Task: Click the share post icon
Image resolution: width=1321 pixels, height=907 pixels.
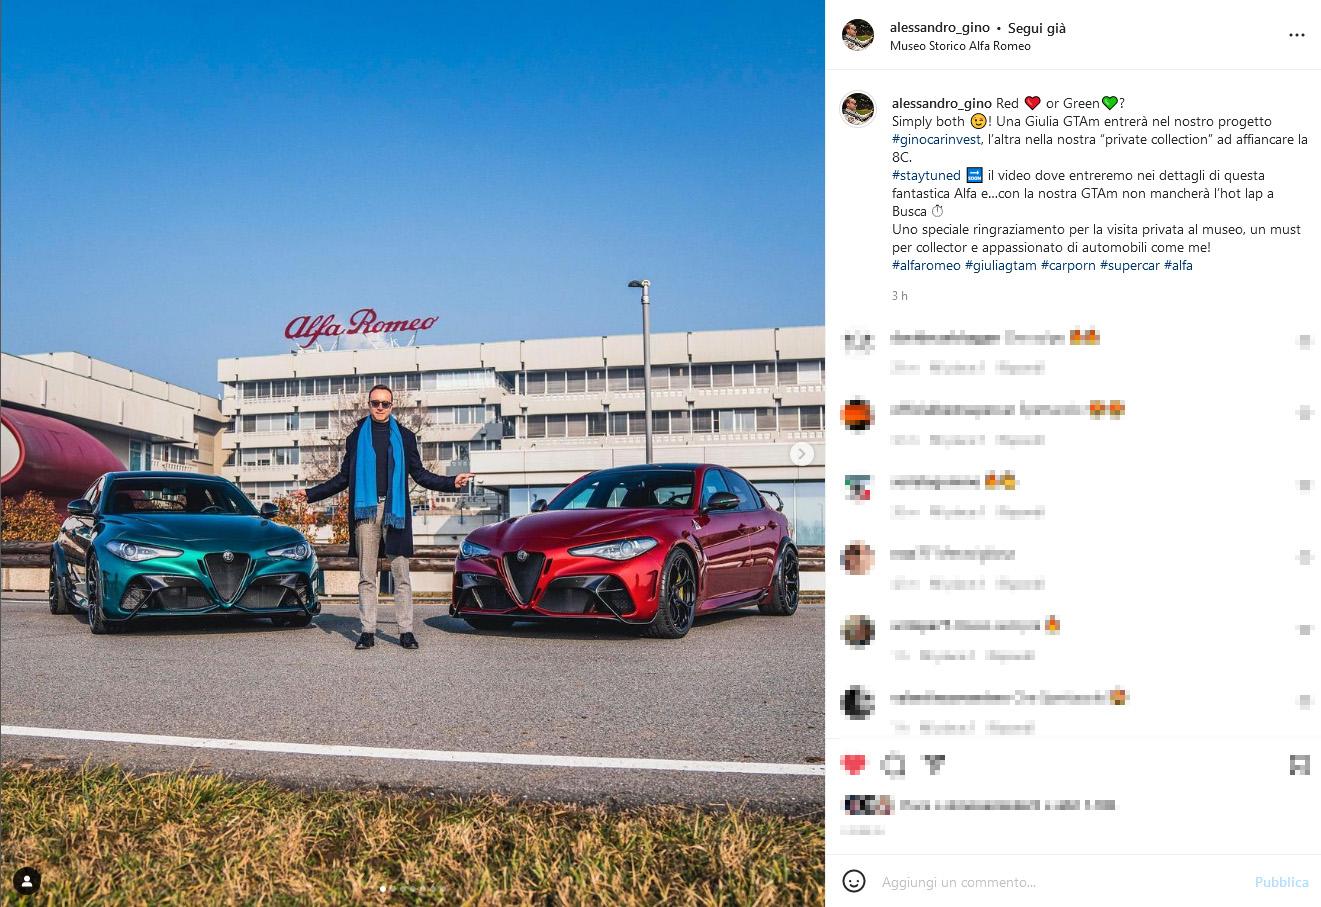Action: click(934, 765)
